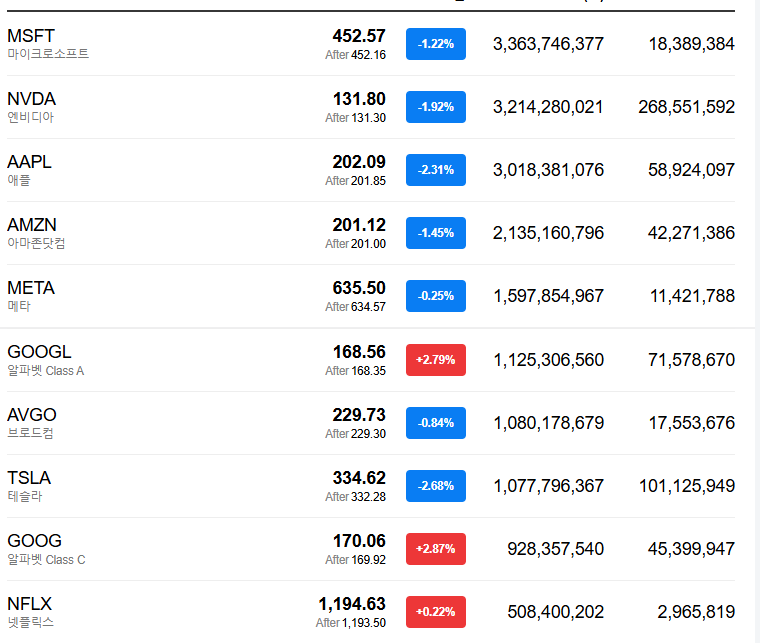
Task: Click the market cap value 1,077,796,367
Action: pyautogui.click(x=548, y=486)
